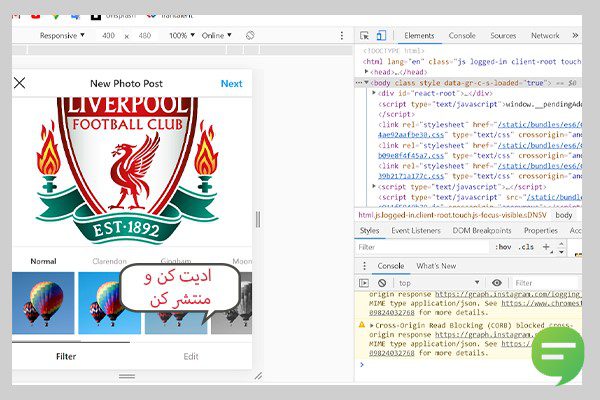
Task: Switch to the Console tab in DevTools top bar
Action: coord(462,36)
